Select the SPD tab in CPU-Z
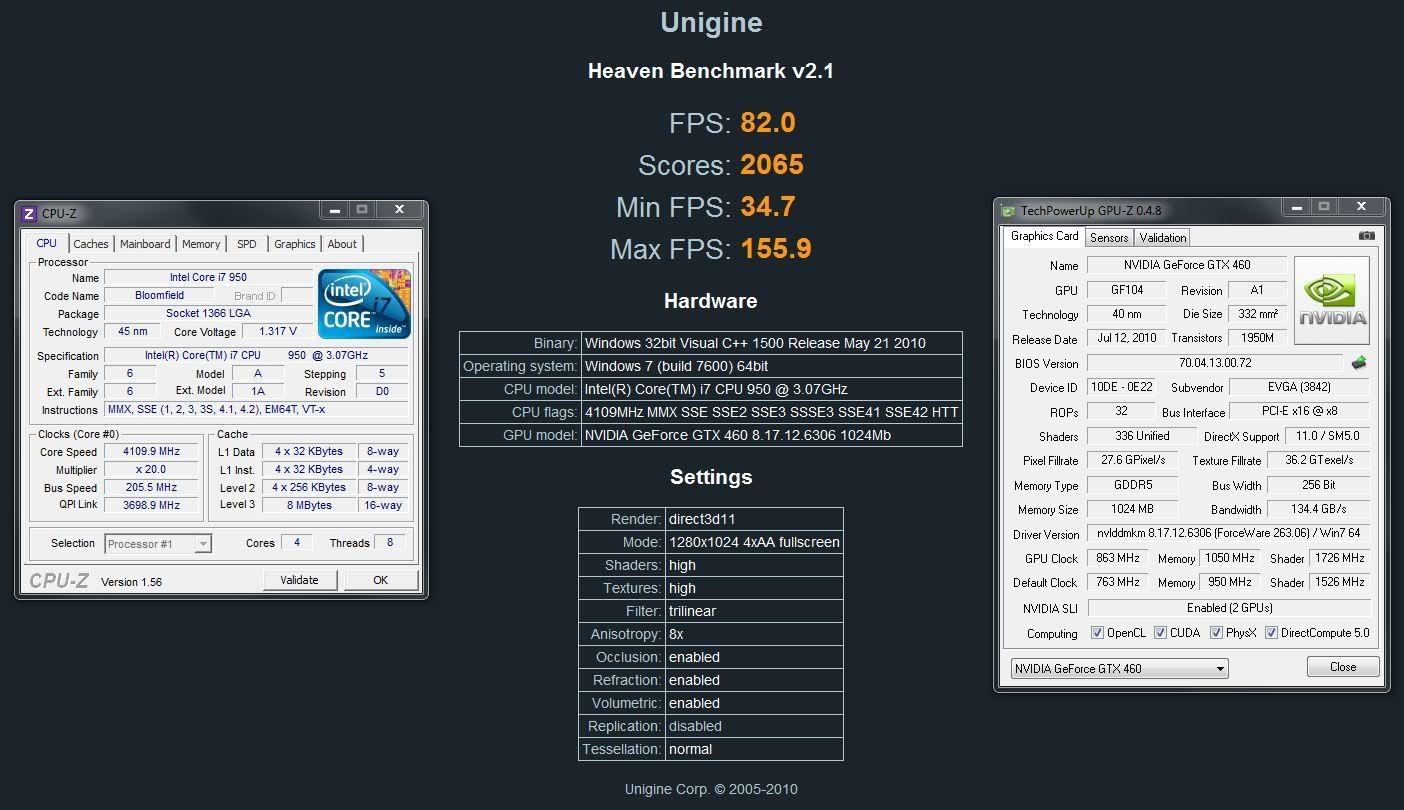Viewport: 1404px width, 810px height. pos(247,244)
